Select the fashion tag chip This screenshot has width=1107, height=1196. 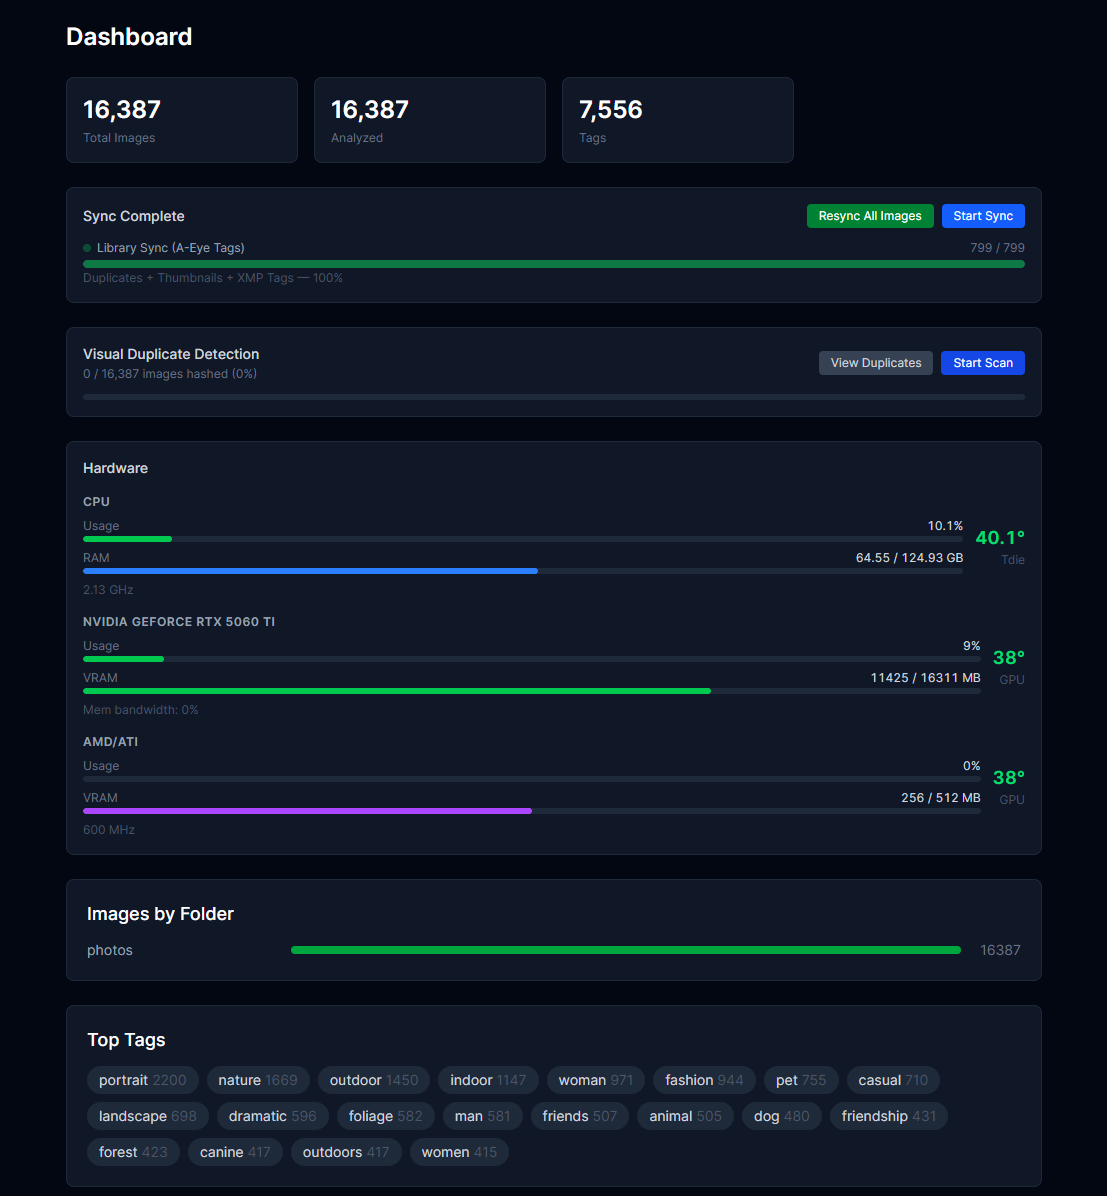tap(704, 1080)
